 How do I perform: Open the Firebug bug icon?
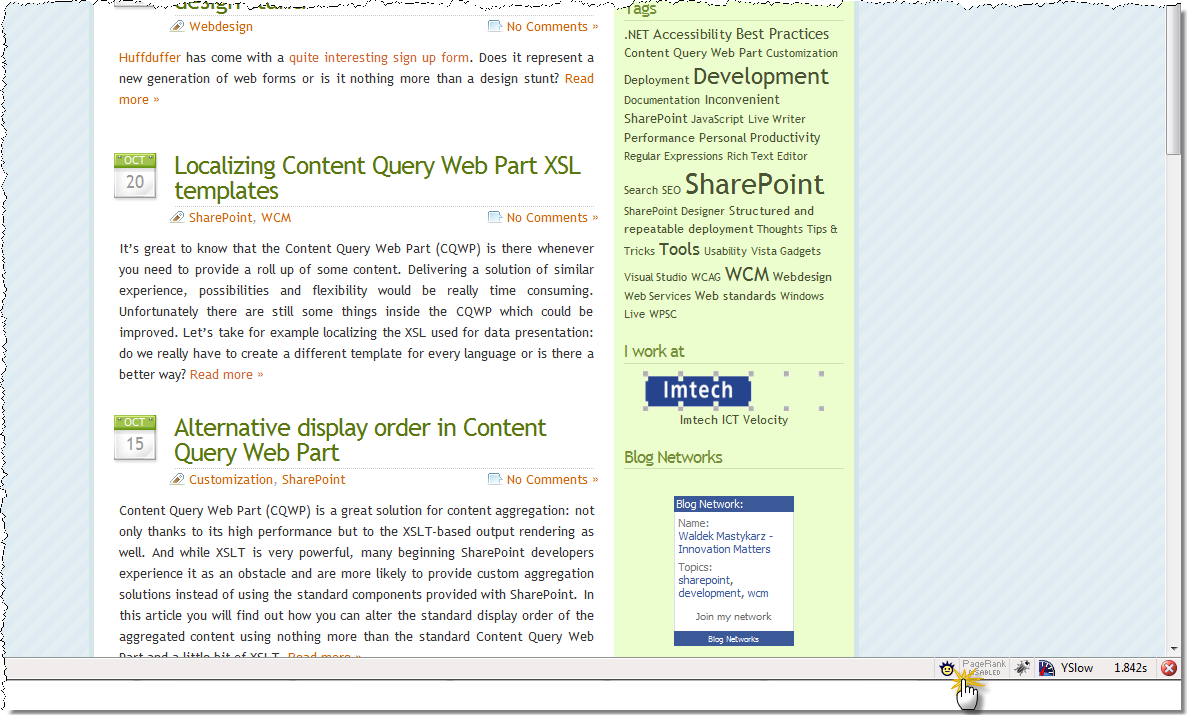(x=1022, y=668)
